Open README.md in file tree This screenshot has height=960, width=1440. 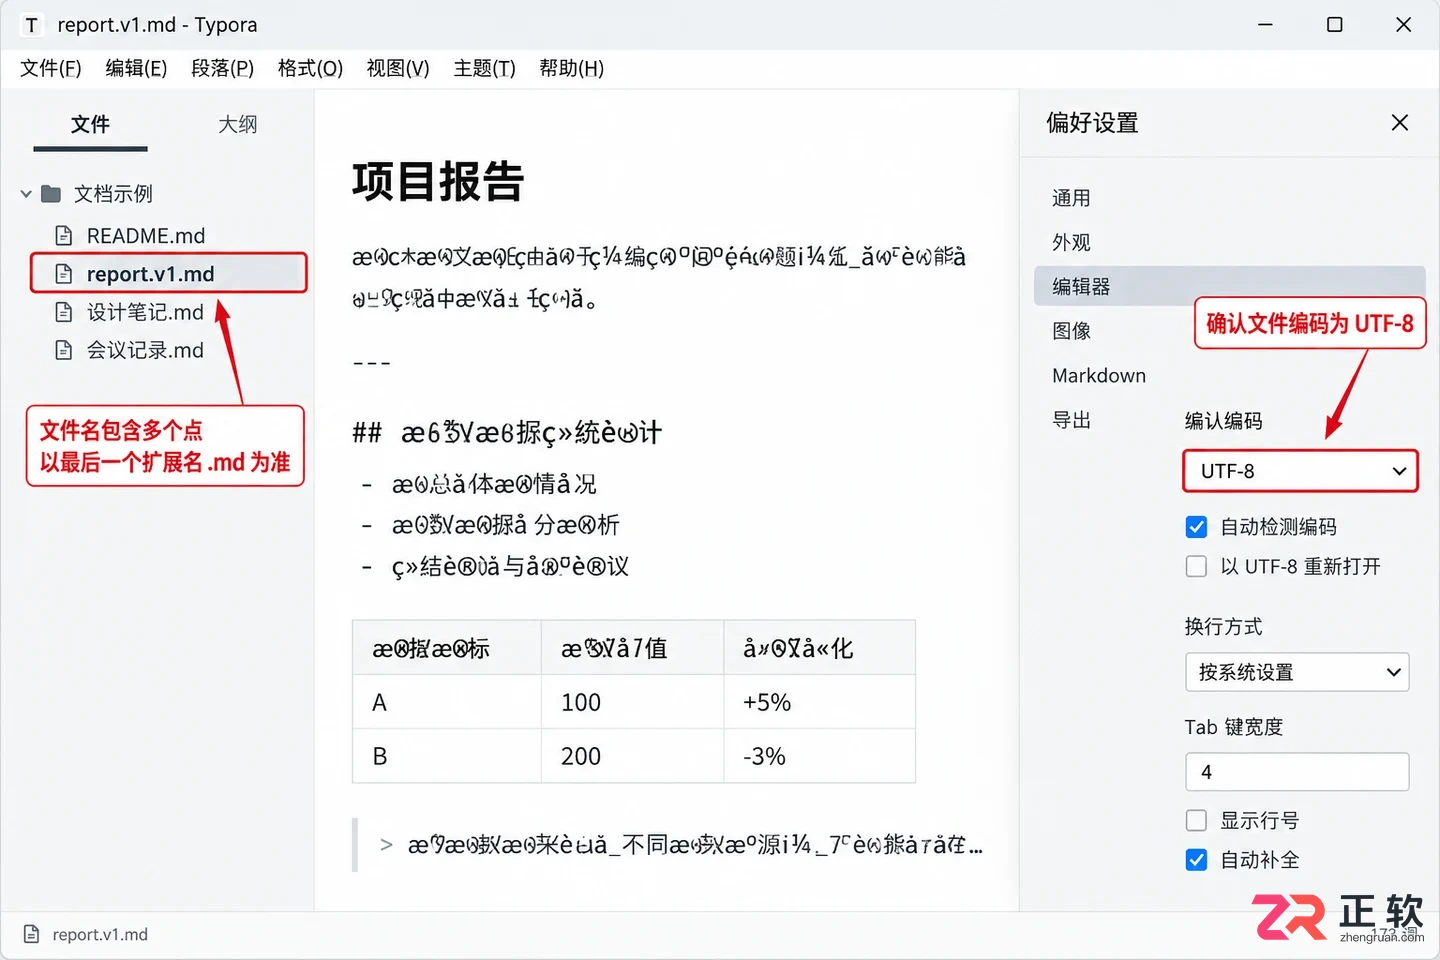146,236
